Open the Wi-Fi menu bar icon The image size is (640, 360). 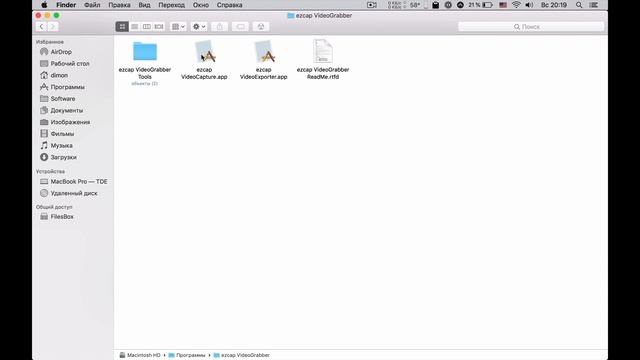tap(516, 5)
